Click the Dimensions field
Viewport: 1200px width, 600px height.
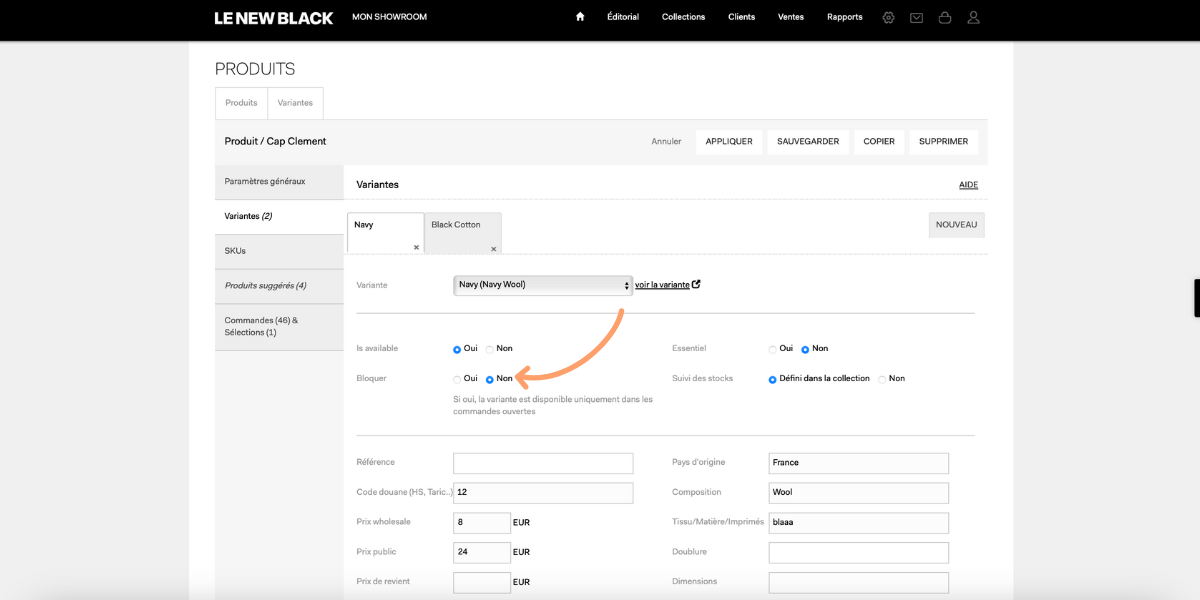point(859,582)
